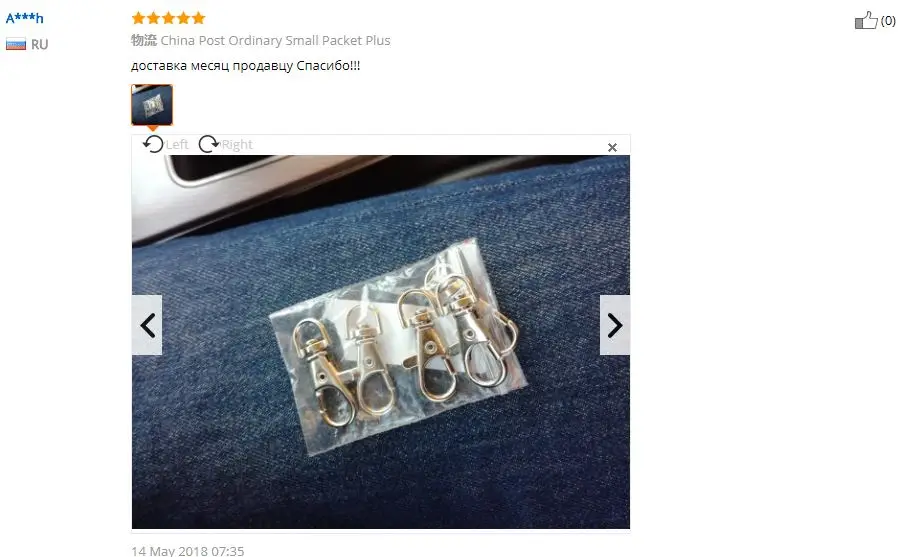The image size is (917, 557).
Task: Click the Russian flag icon
Action: [16, 44]
